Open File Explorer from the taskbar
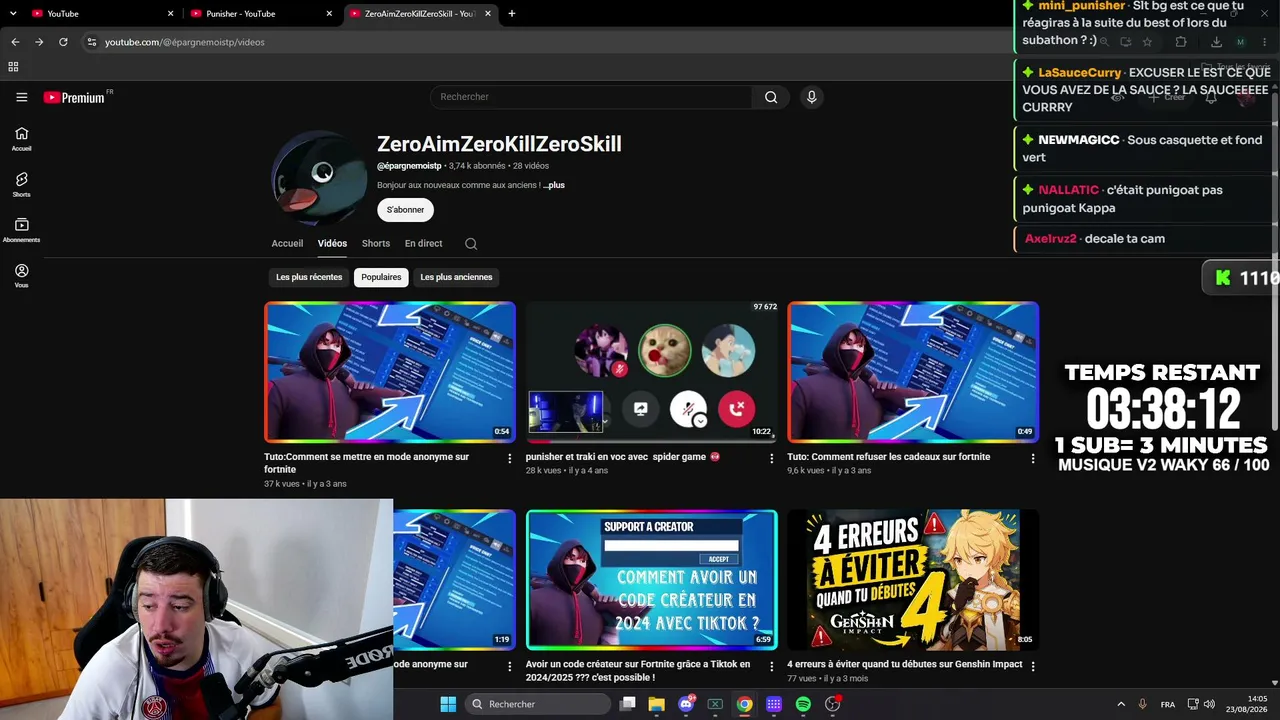Image resolution: width=1280 pixels, height=720 pixels. coord(656,704)
